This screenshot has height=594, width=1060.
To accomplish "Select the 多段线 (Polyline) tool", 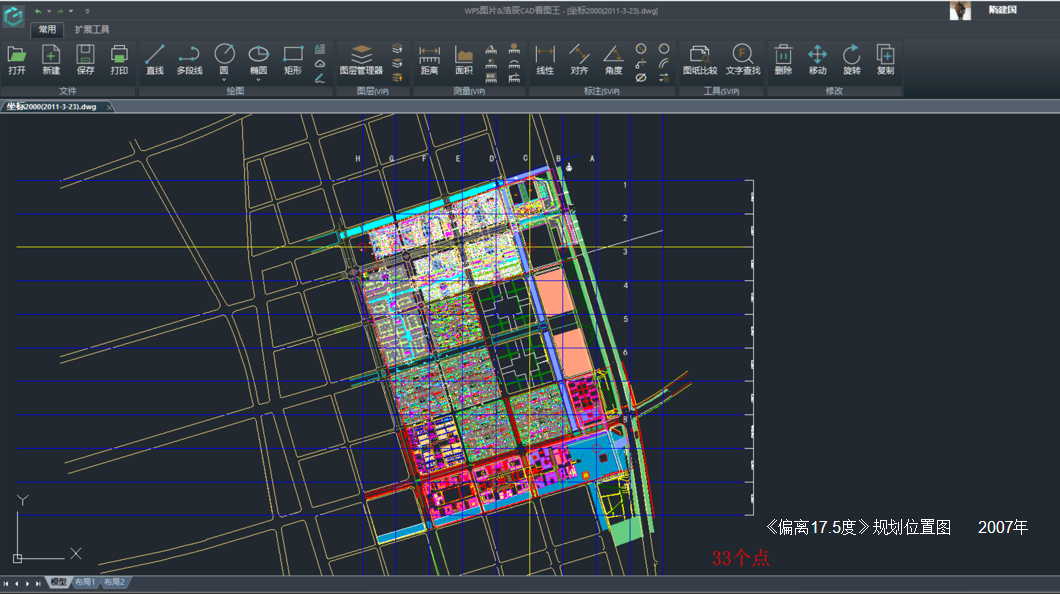I will [189, 59].
